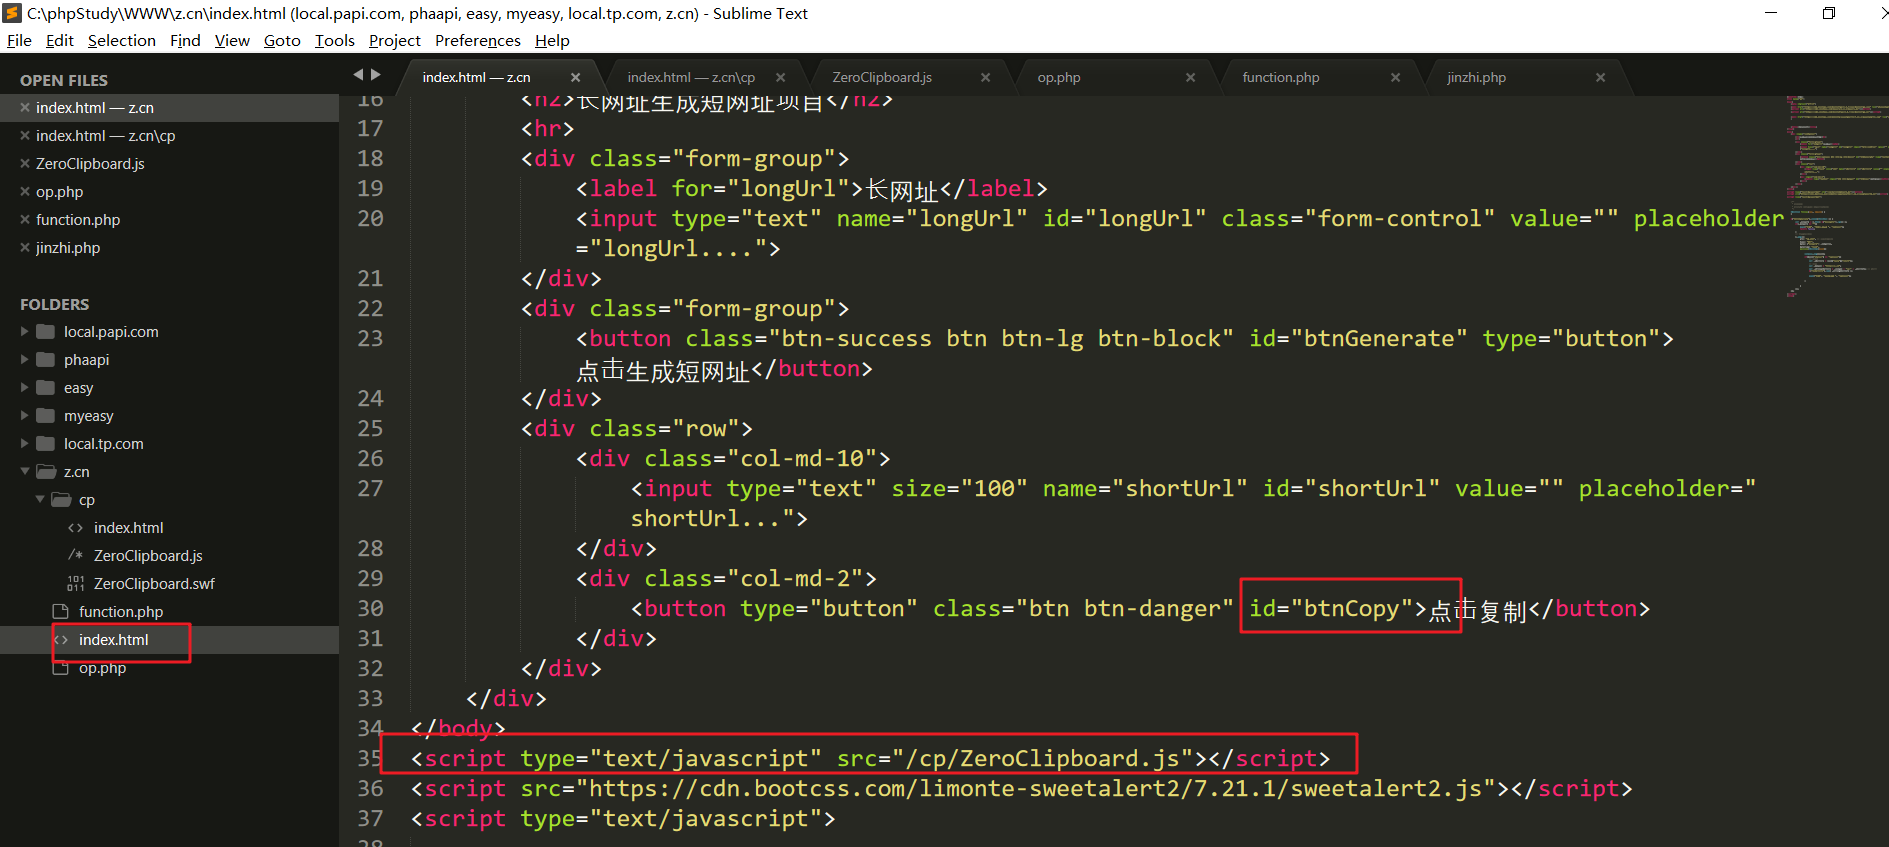Click local.papi.com folder icon

point(45,332)
